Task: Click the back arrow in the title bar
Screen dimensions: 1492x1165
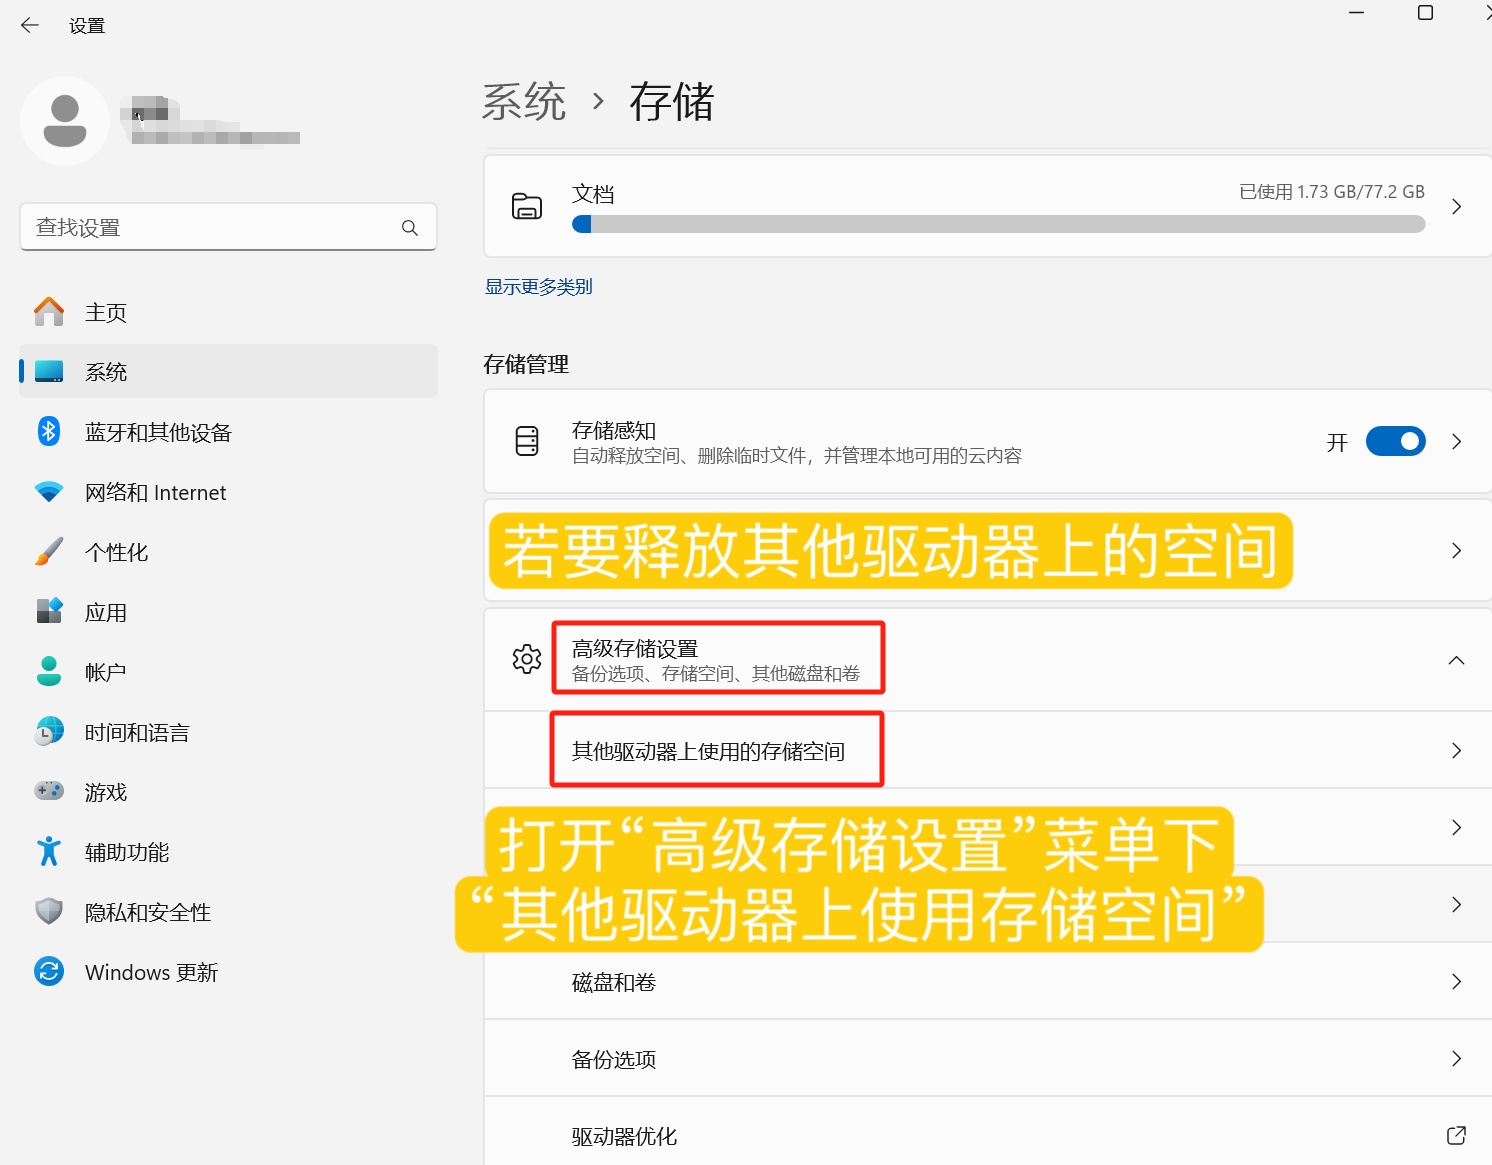Action: tap(29, 25)
